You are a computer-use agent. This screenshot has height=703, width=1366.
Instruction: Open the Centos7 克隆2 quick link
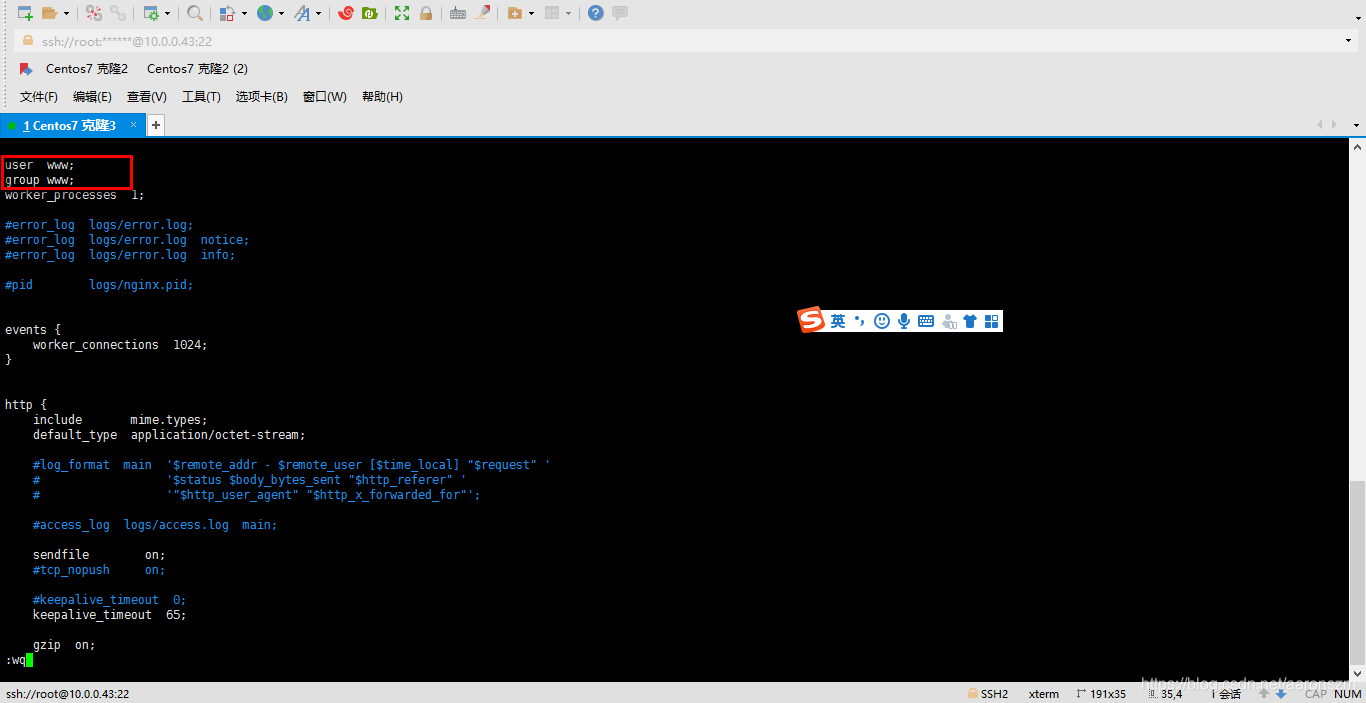pos(87,69)
